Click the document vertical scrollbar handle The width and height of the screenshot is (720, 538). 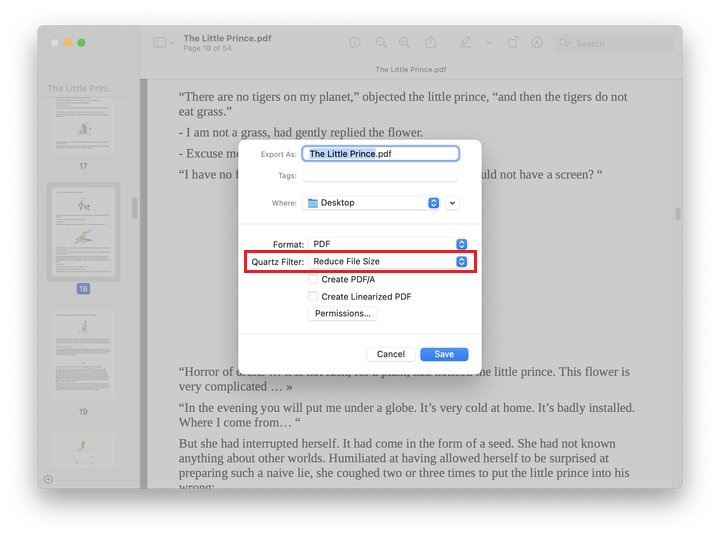(x=678, y=214)
